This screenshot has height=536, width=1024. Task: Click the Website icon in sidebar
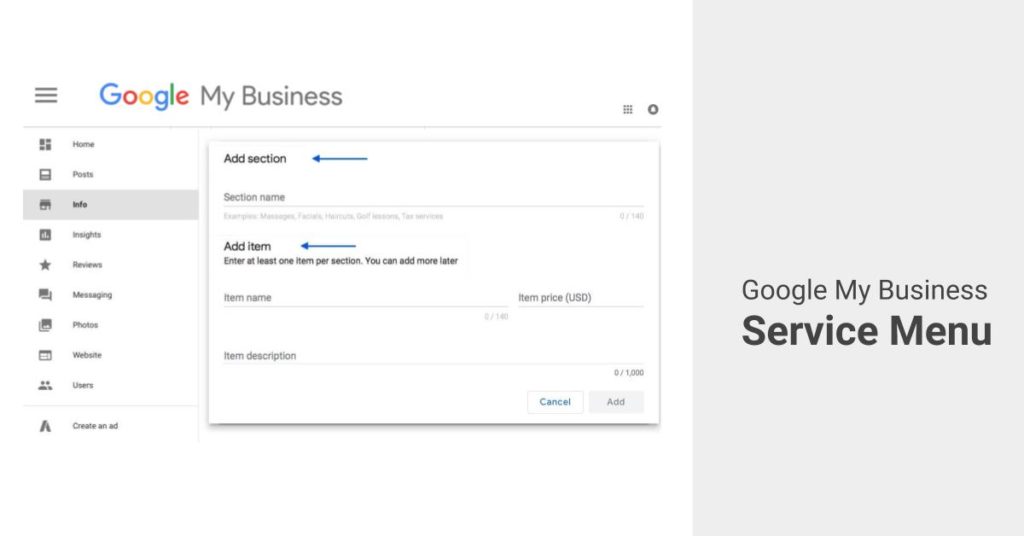[45, 355]
